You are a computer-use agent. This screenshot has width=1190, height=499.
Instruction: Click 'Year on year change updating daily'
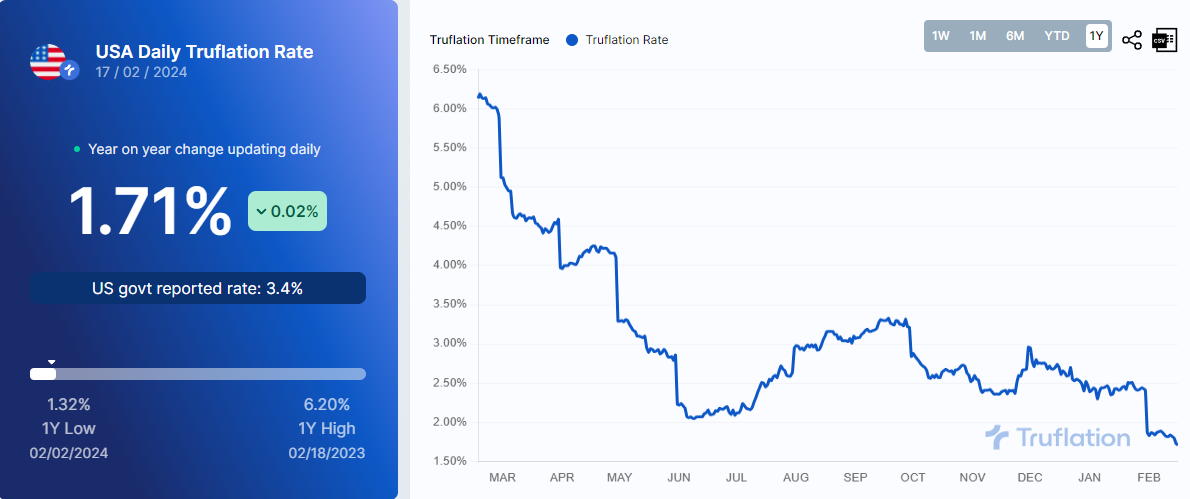click(x=204, y=149)
